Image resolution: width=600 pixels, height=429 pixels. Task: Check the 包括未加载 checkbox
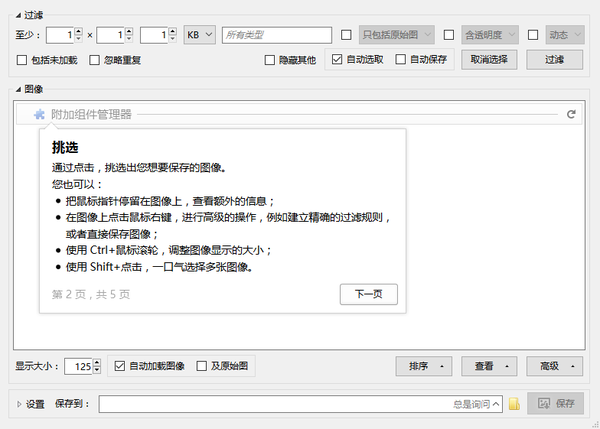point(22,60)
